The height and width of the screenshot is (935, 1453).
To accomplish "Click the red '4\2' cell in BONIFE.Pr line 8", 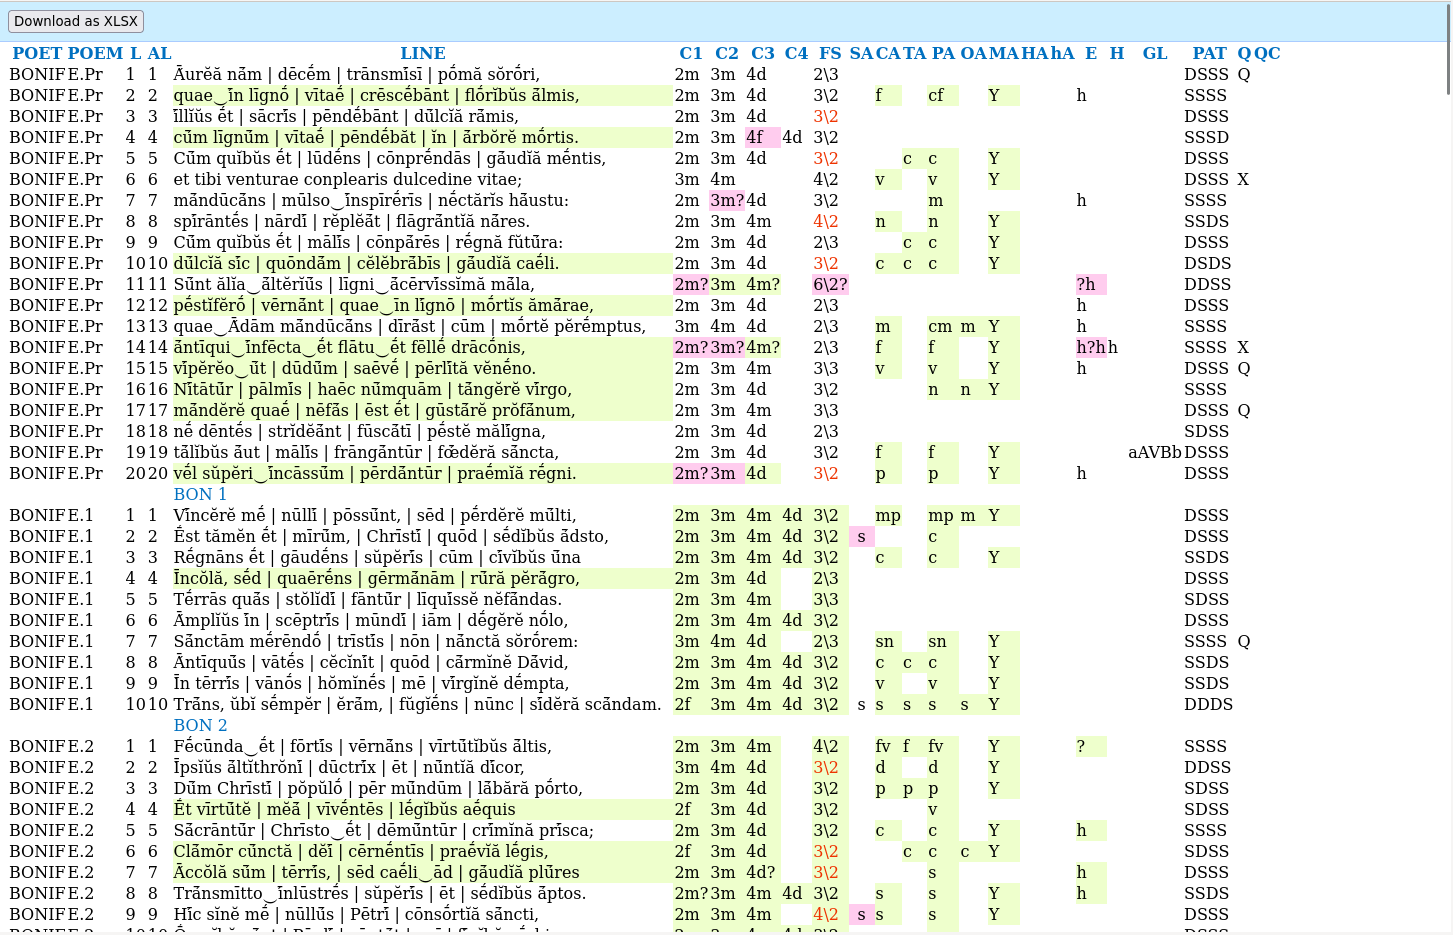I will tap(830, 221).
